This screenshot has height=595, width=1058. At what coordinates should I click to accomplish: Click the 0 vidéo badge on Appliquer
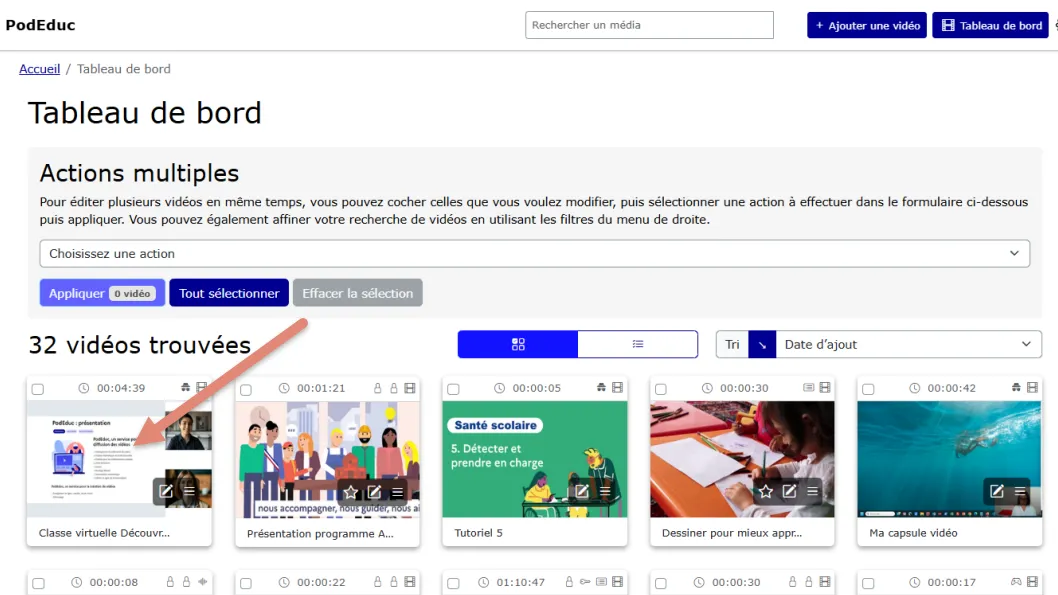click(x=133, y=293)
